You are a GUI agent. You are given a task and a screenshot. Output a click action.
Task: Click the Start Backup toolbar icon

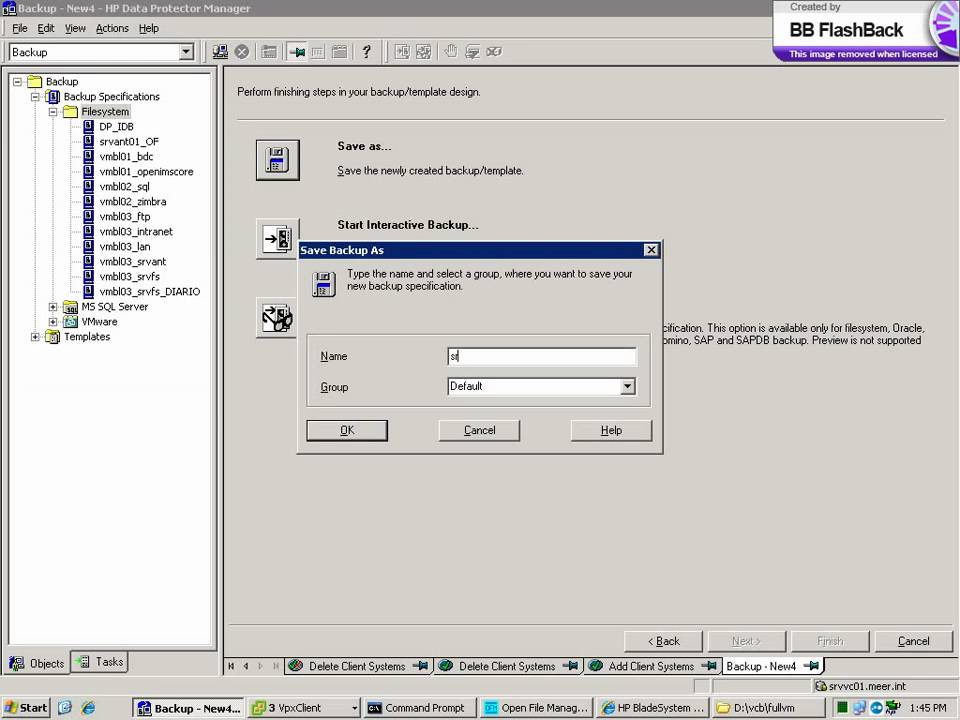(402, 52)
